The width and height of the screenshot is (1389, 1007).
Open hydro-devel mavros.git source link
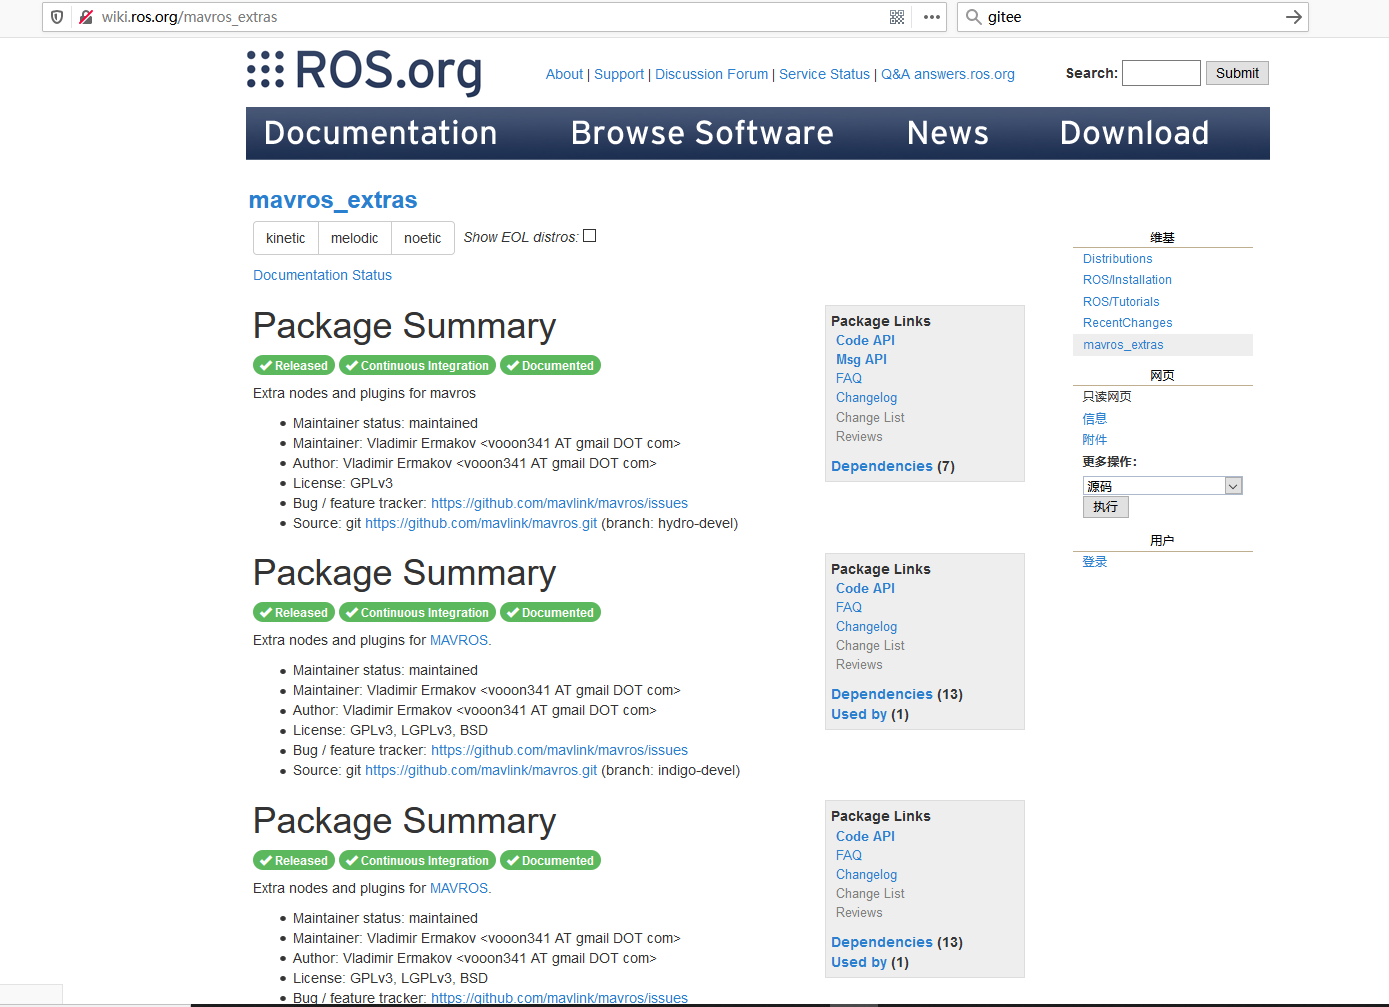click(481, 523)
